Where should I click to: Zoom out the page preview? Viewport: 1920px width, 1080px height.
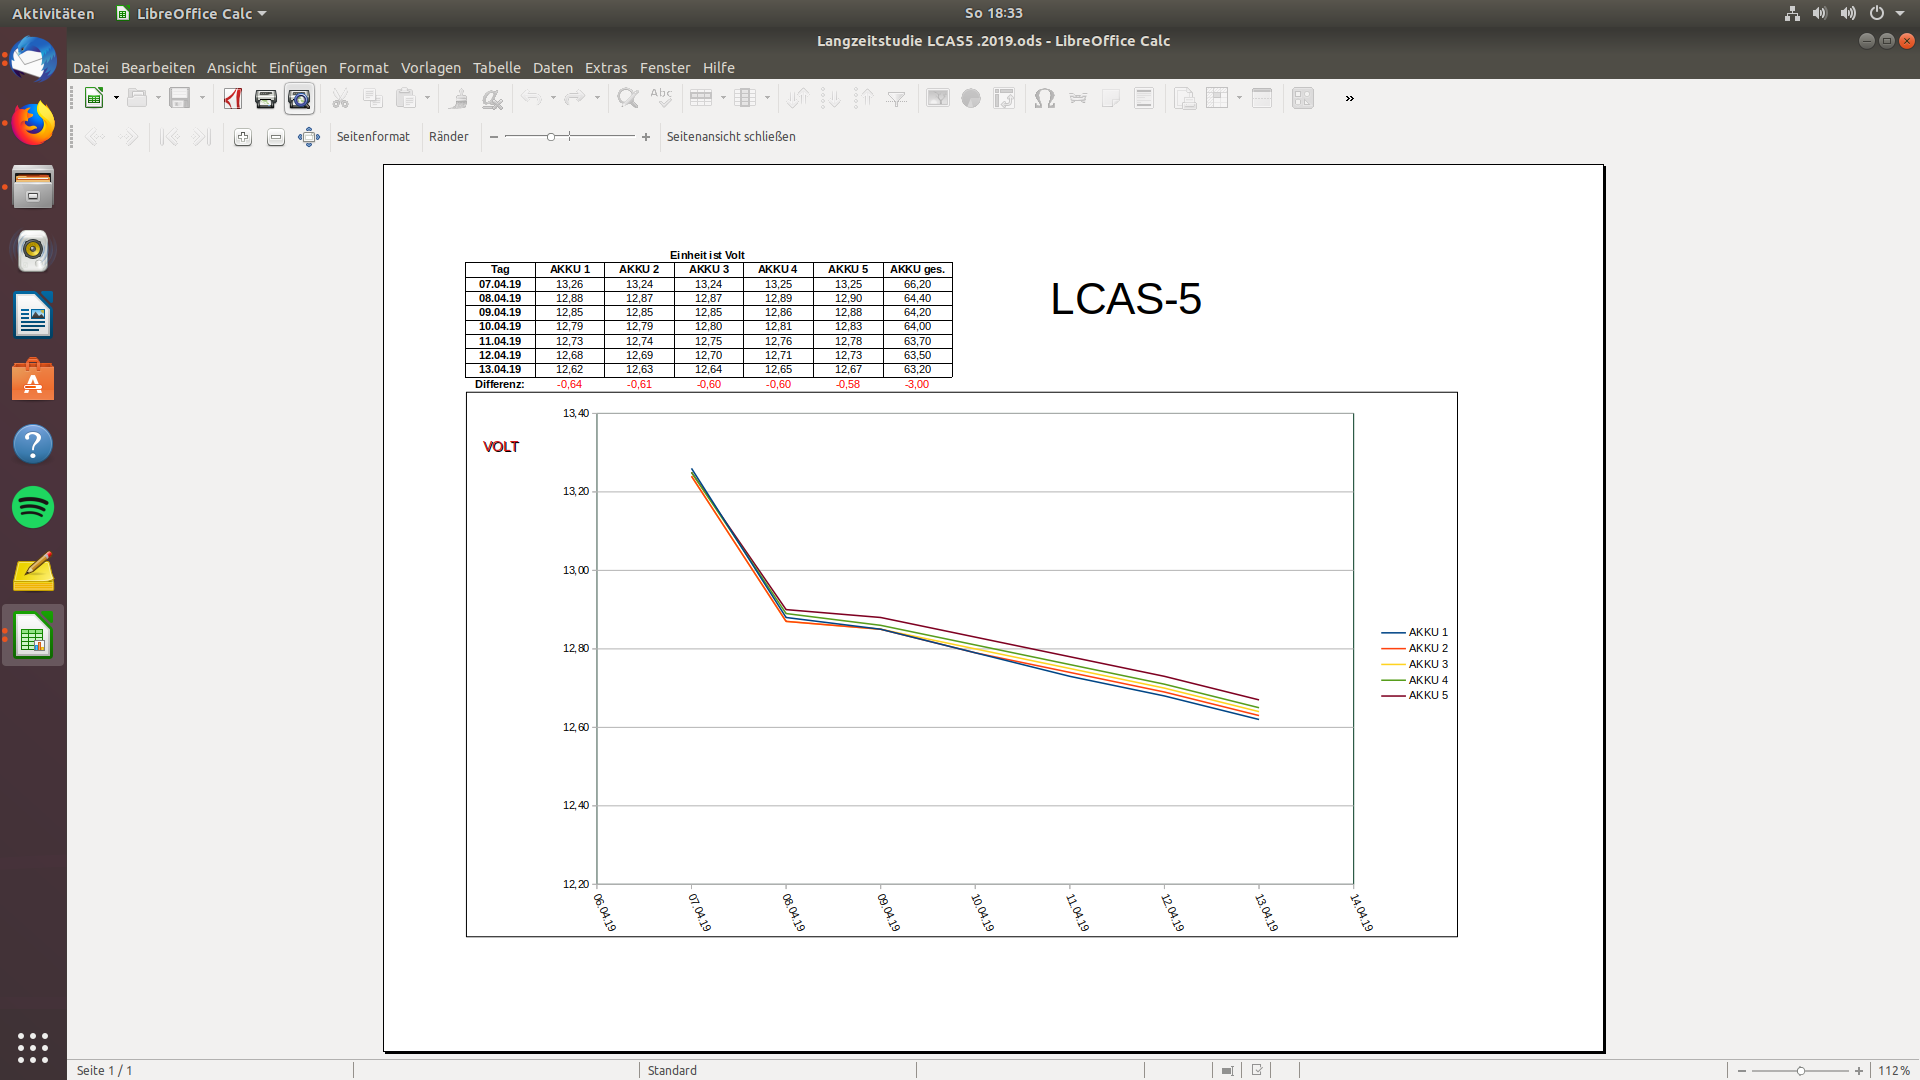(276, 137)
